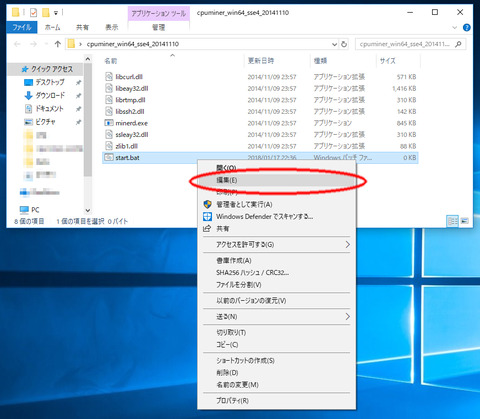Sort by the 種類 column header
This screenshot has width=480, height=419.
[320, 61]
